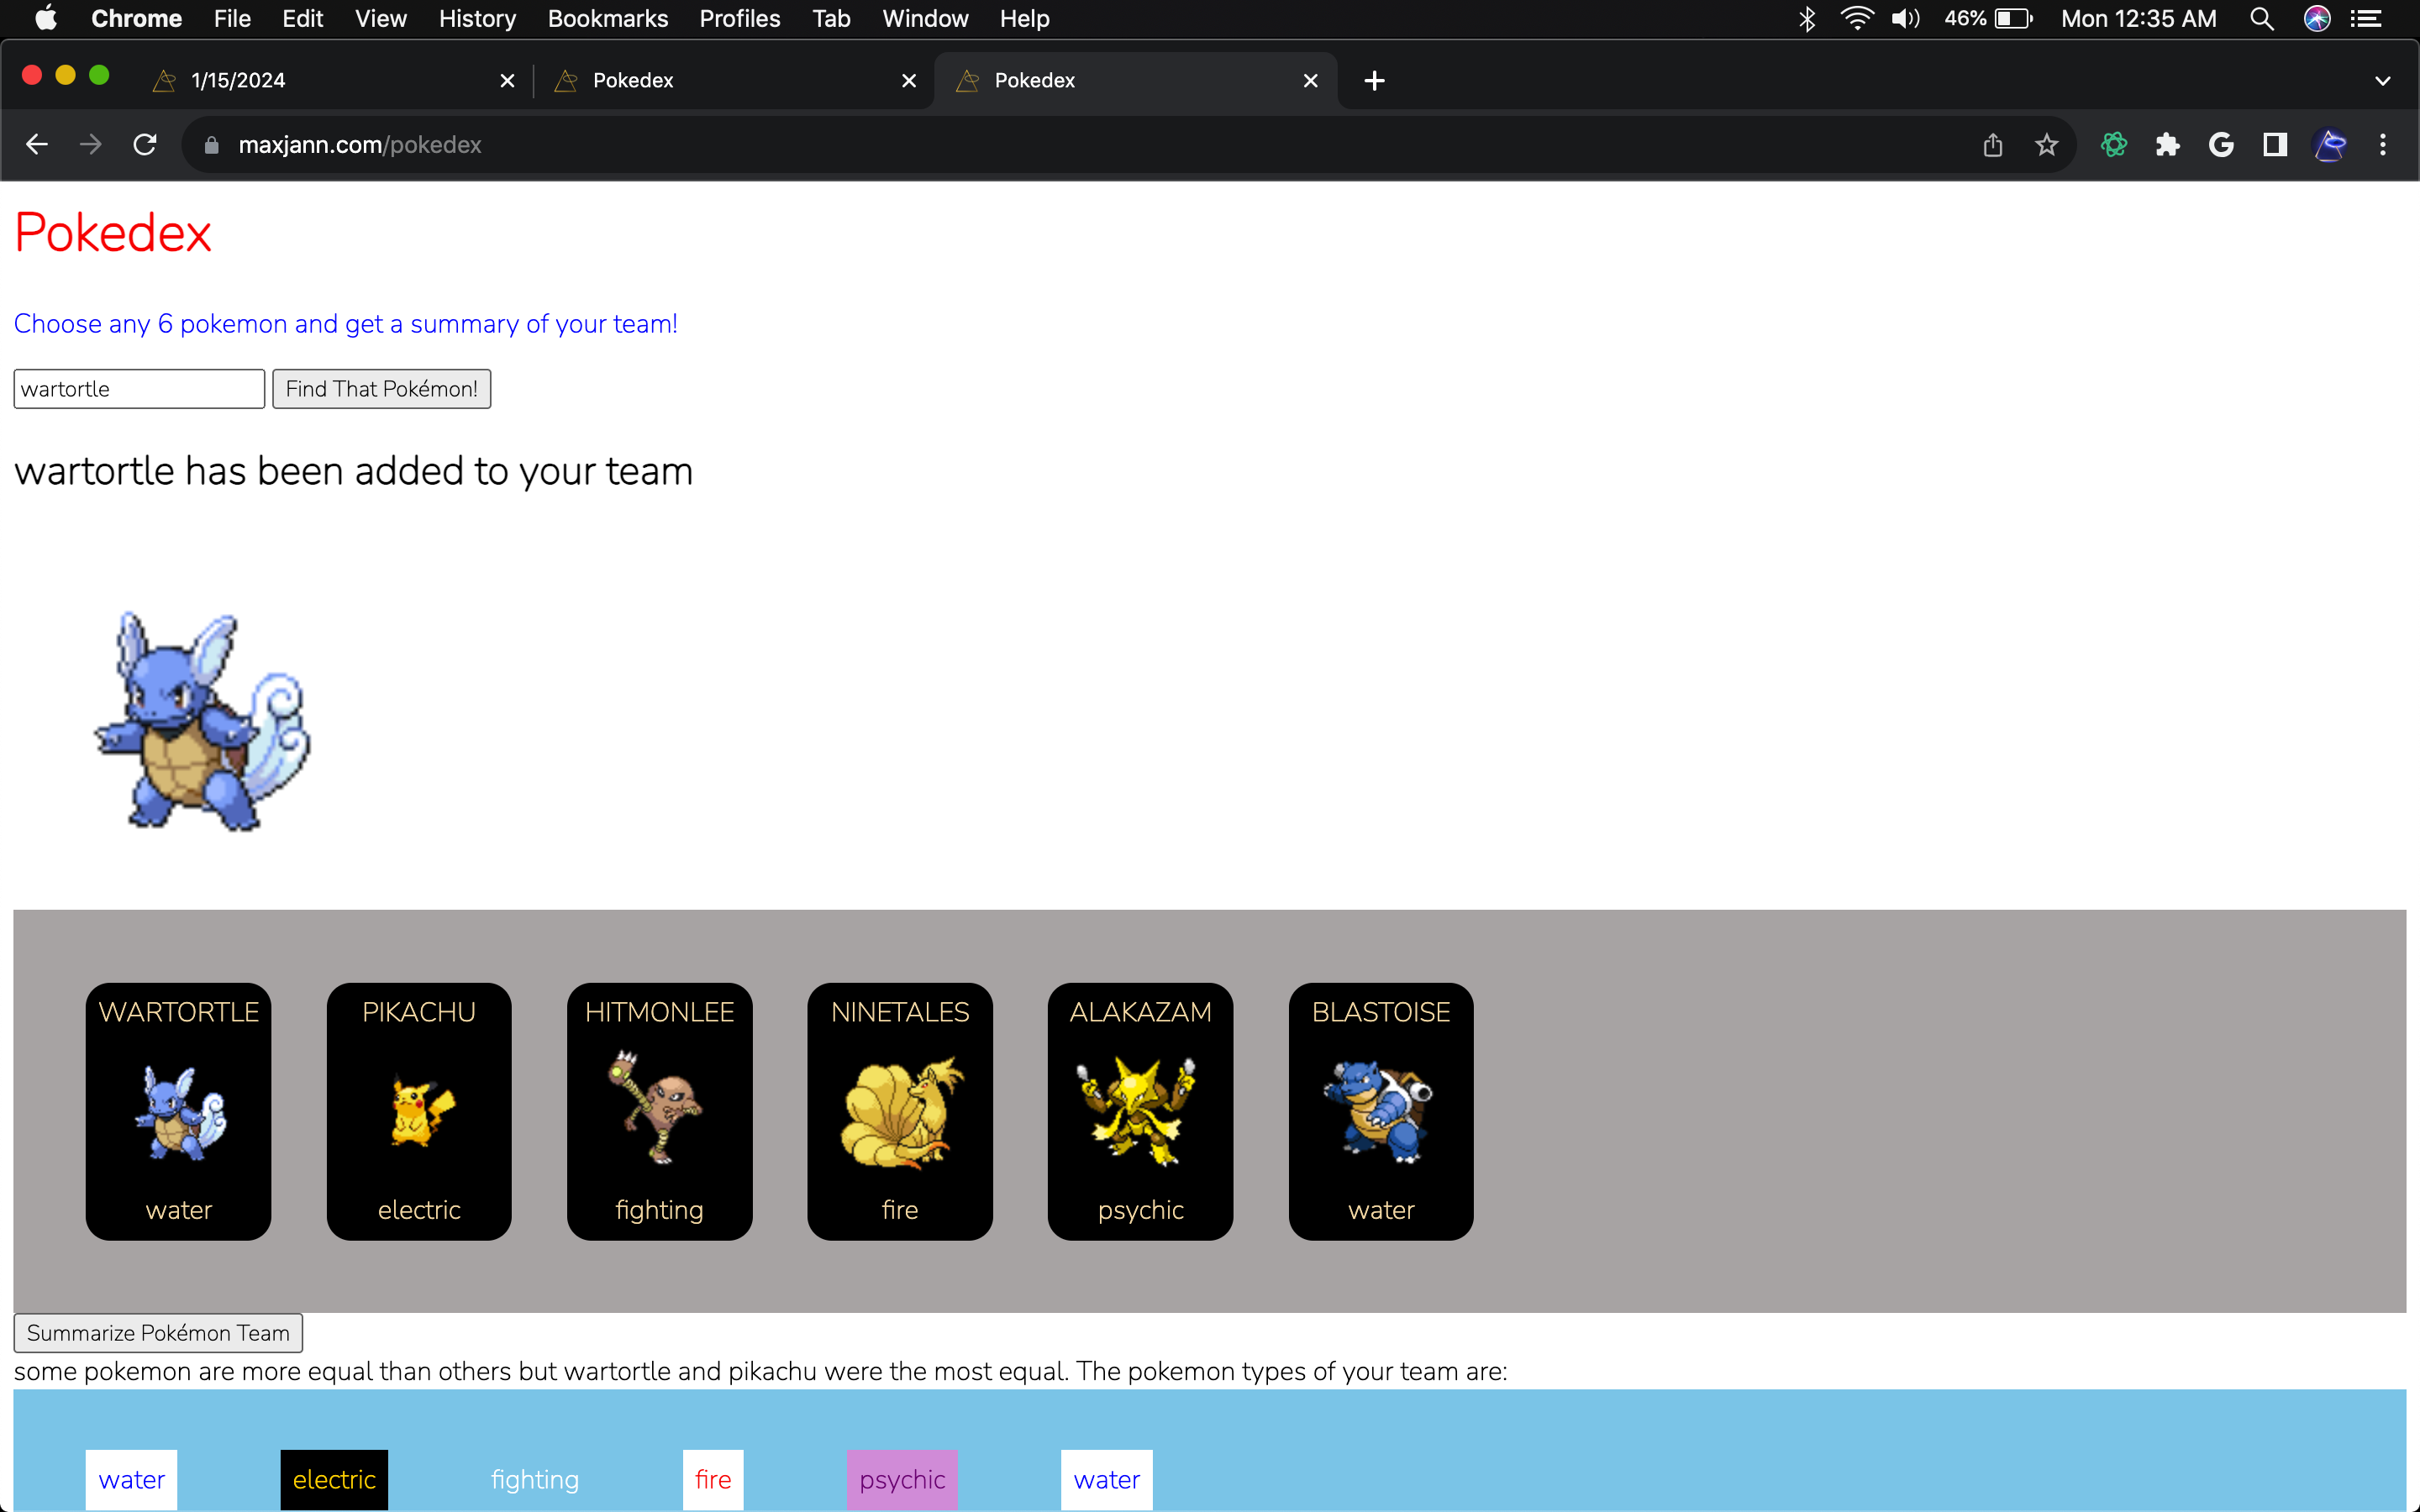
Task: Open the History menu
Action: click(477, 19)
